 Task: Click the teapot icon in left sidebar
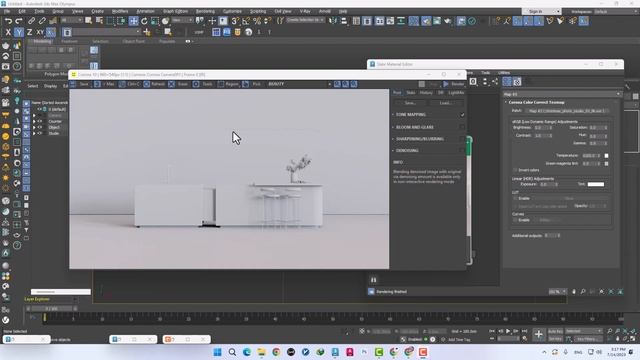[6, 46]
